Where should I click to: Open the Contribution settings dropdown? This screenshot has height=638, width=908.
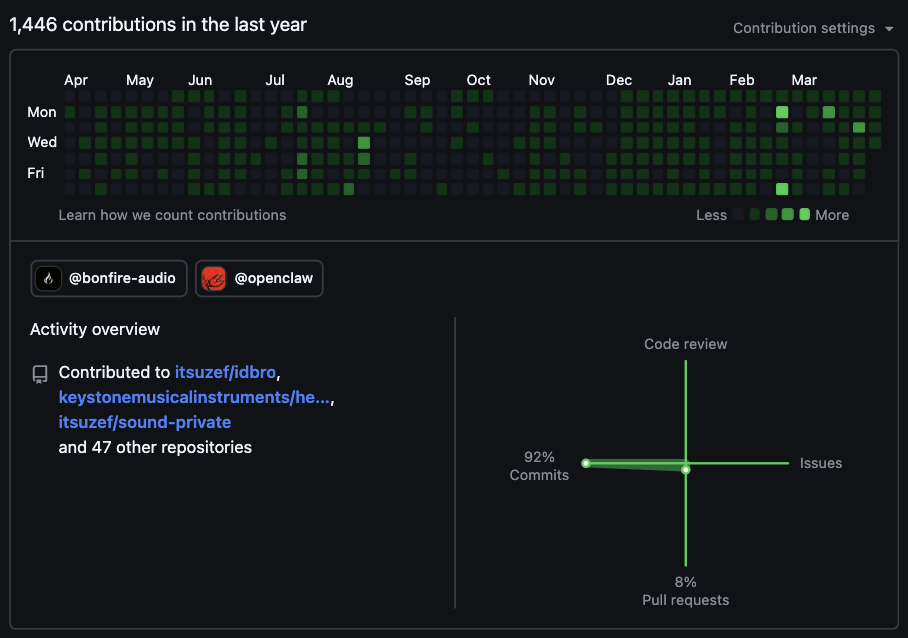click(x=812, y=27)
